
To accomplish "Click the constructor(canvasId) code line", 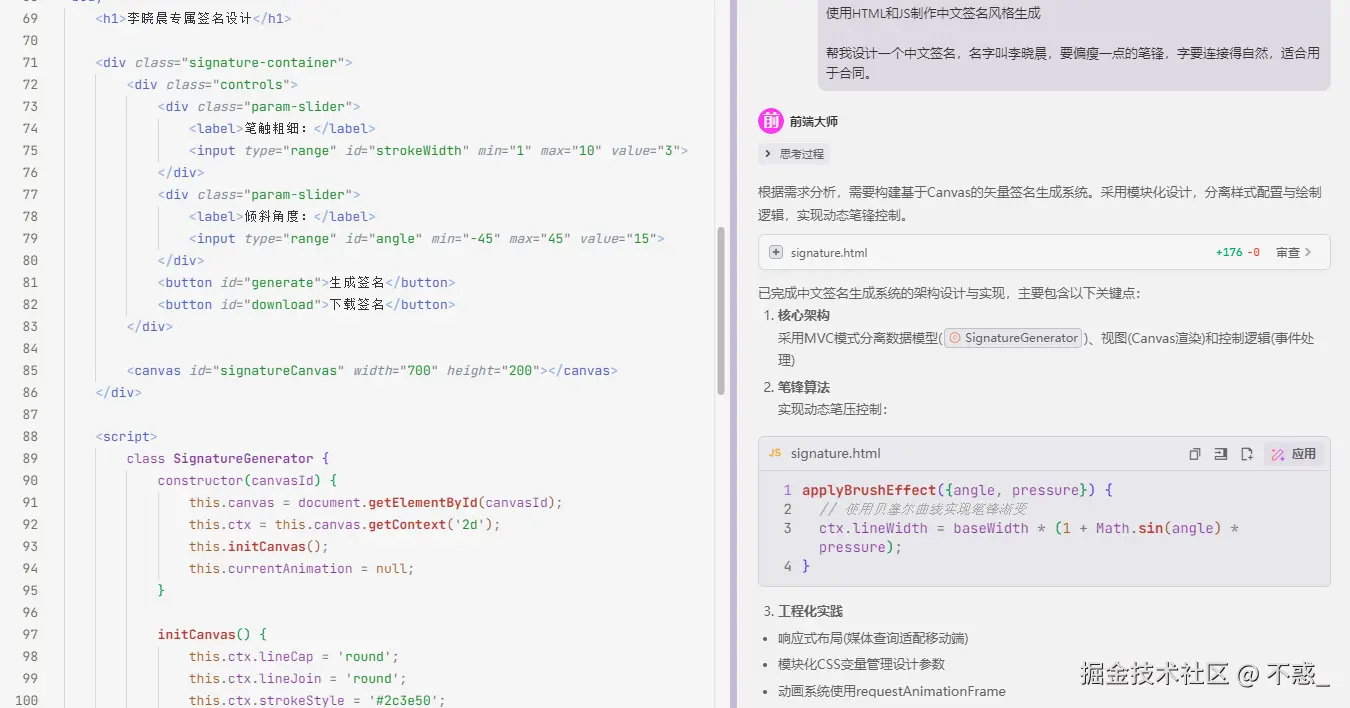I will (x=247, y=480).
